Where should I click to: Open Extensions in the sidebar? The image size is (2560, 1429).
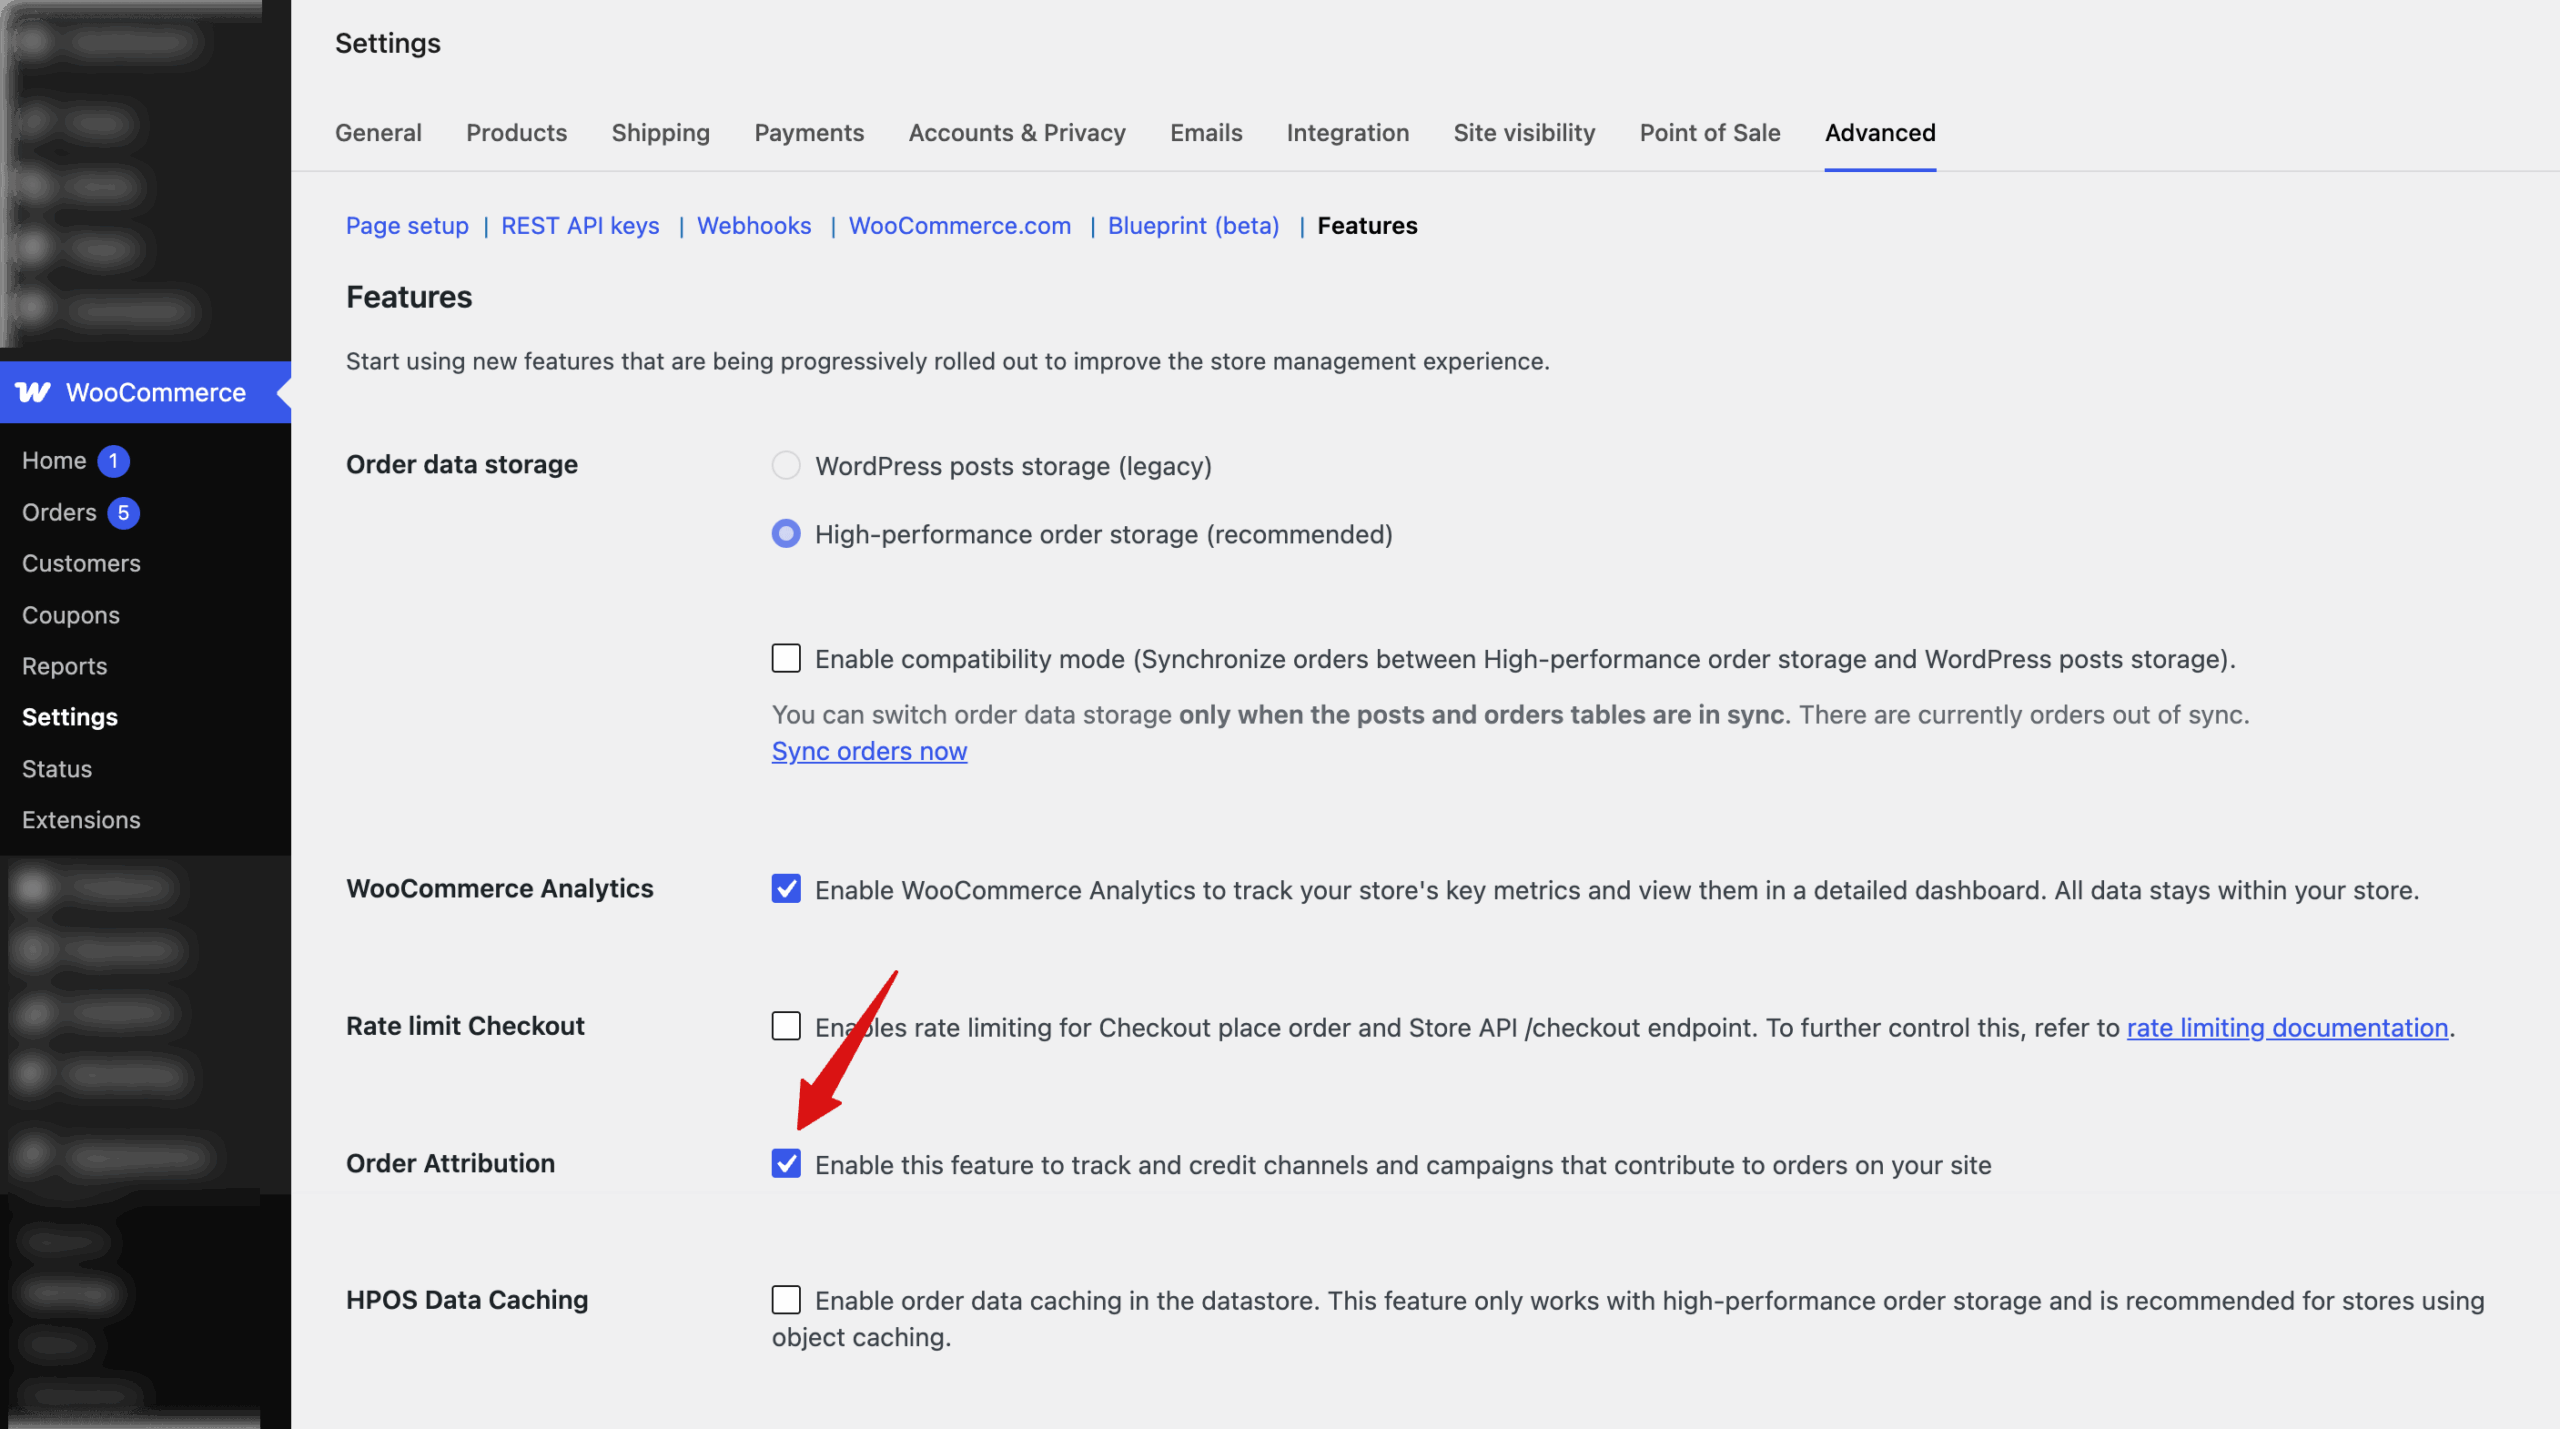pyautogui.click(x=81, y=820)
